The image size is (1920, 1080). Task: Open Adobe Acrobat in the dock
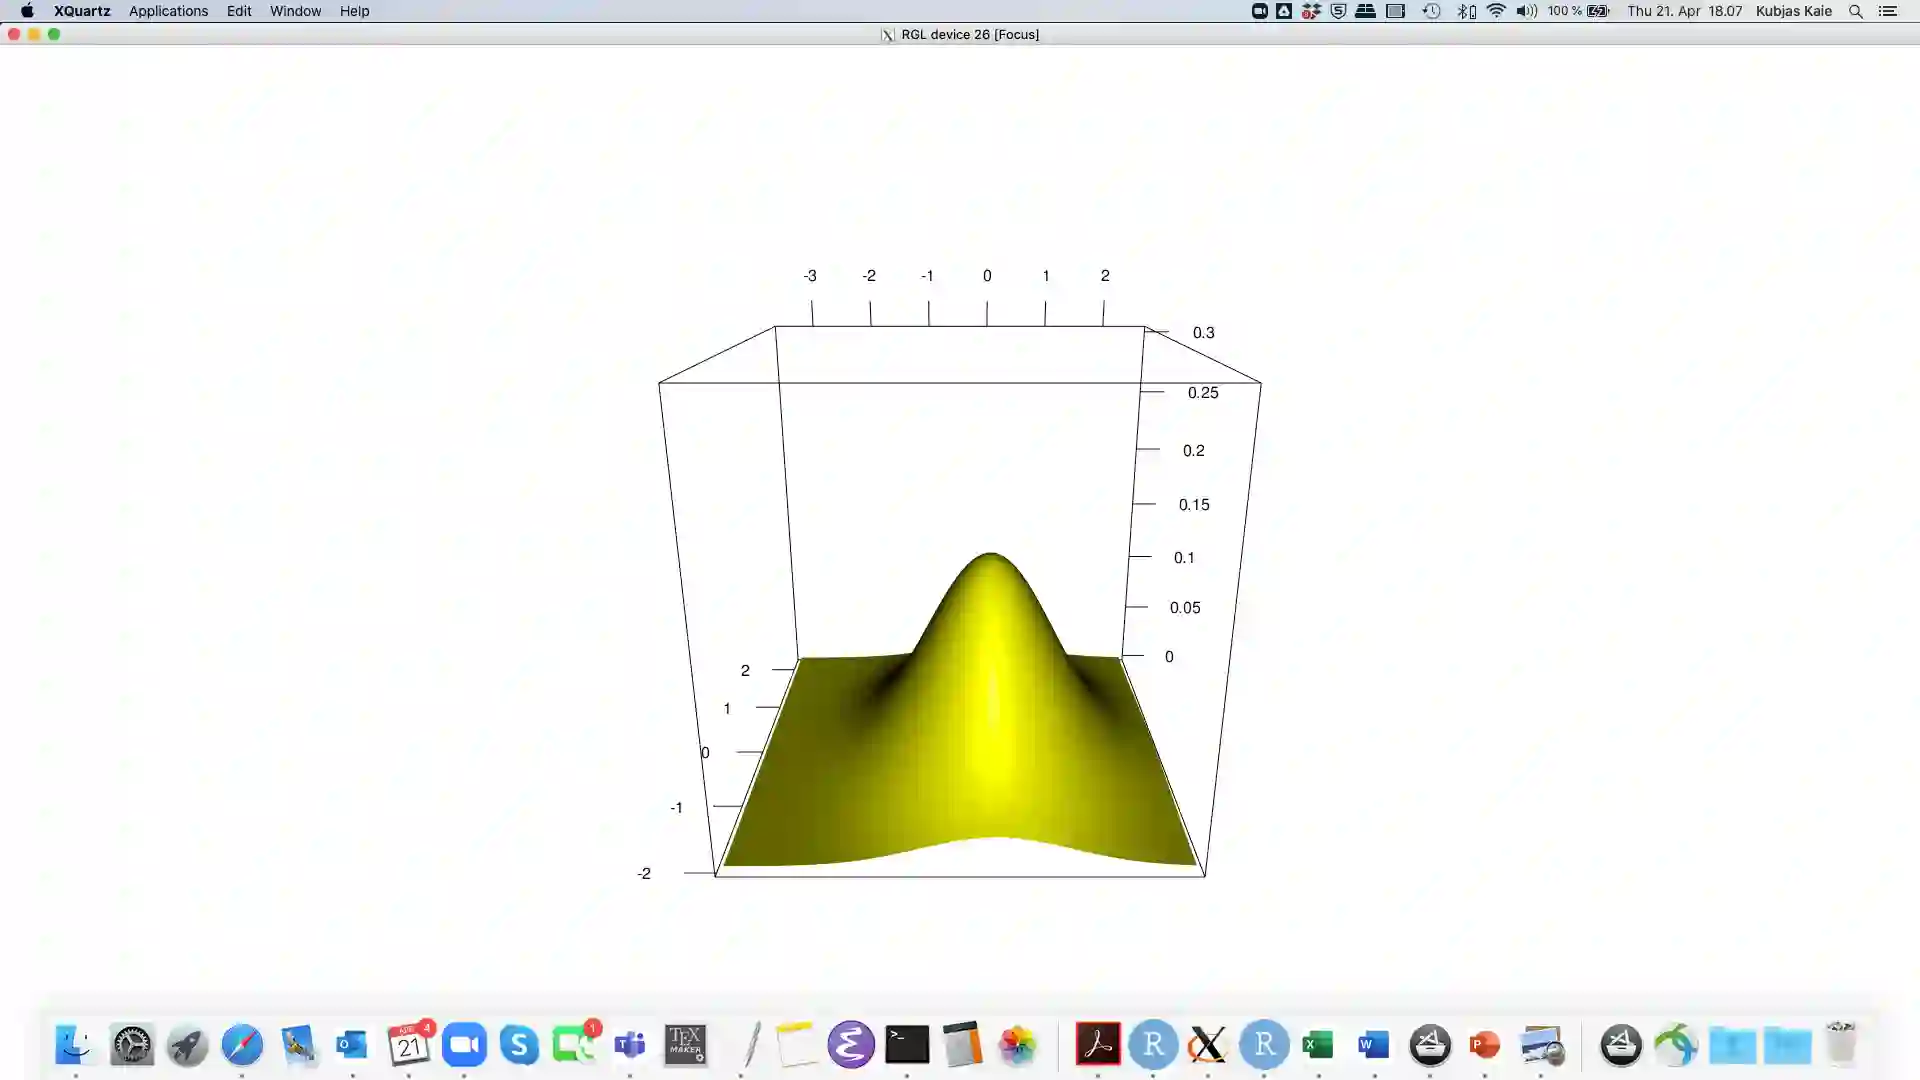(x=1097, y=1045)
